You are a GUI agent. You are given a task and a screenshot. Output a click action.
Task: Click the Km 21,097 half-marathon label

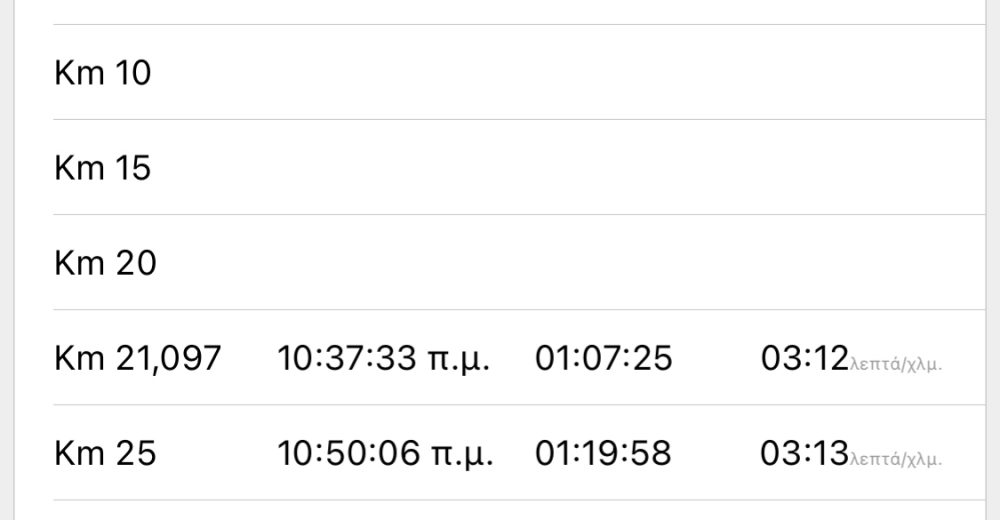(x=137, y=358)
